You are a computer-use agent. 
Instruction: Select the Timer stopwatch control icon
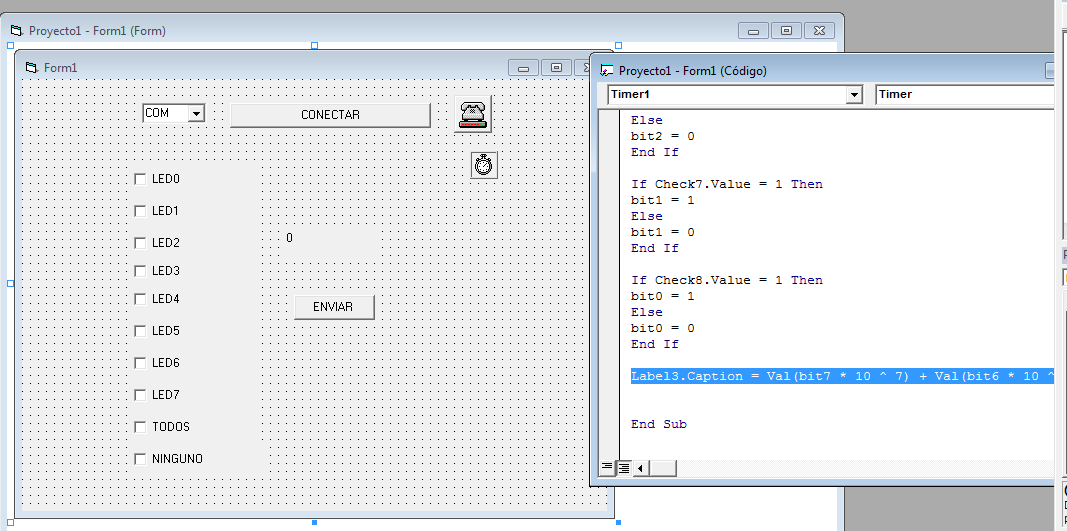(484, 165)
